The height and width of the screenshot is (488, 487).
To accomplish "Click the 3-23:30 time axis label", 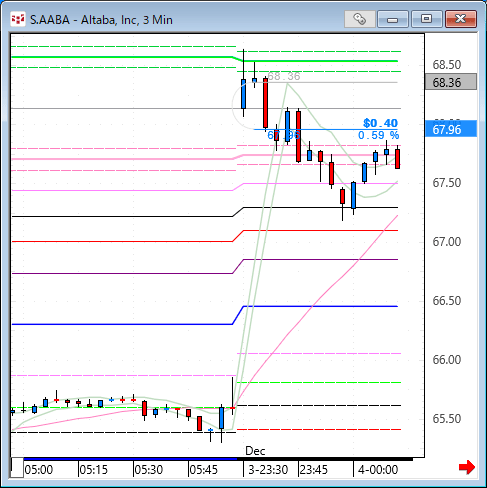I will click(x=268, y=470).
